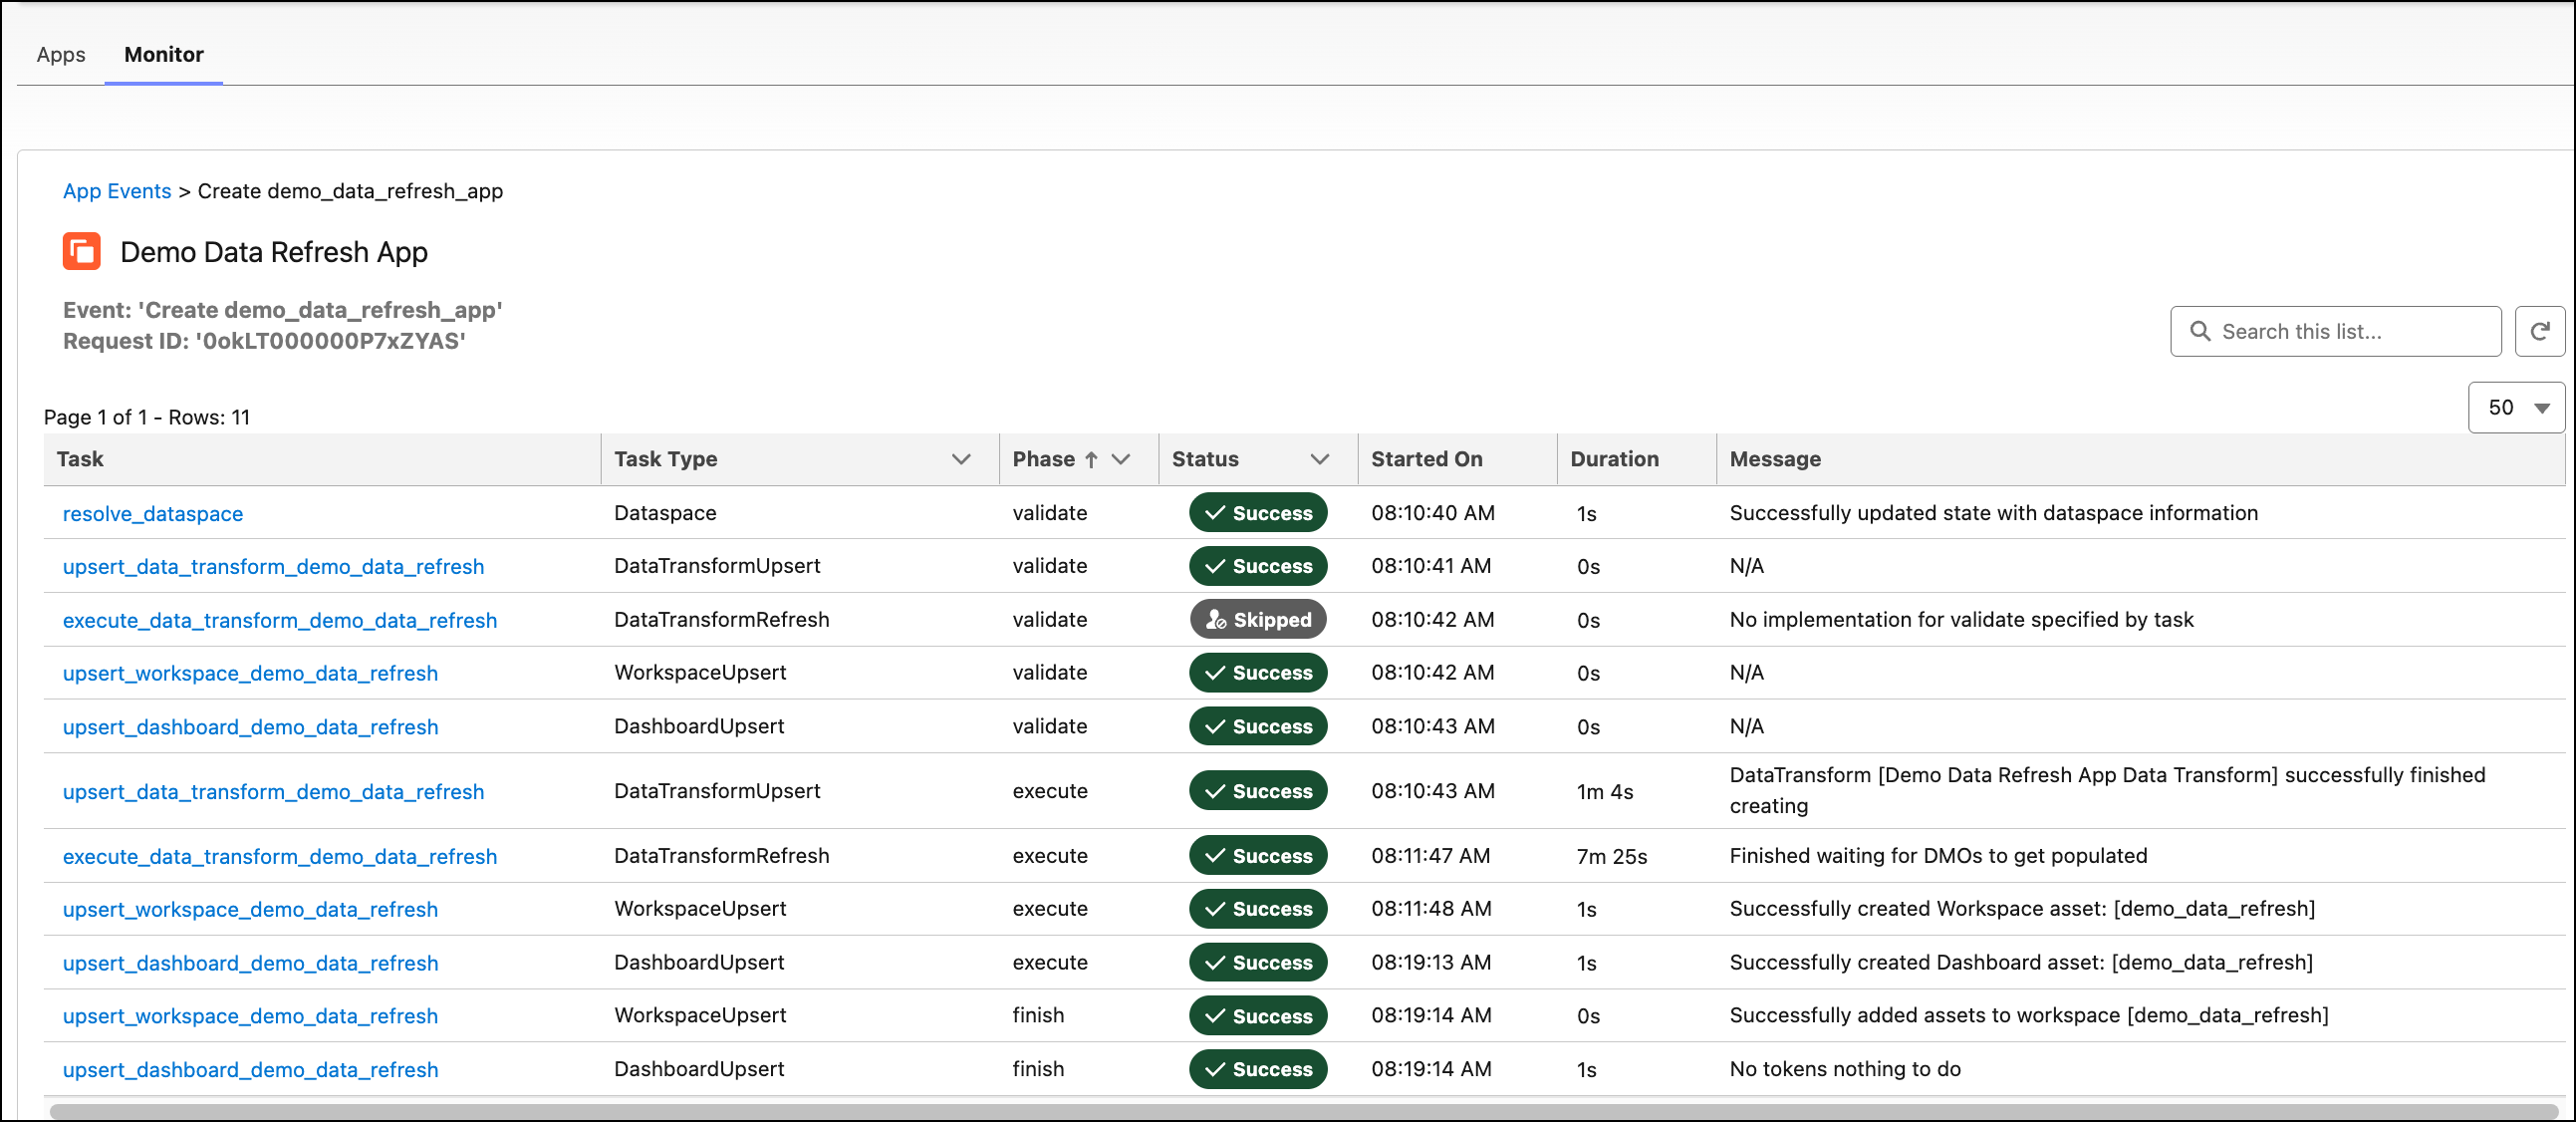This screenshot has width=2576, height=1122.
Task: Open upsert_dashboard_demo_data_refresh link started 08:19:13 AM
Action: pyautogui.click(x=250, y=963)
